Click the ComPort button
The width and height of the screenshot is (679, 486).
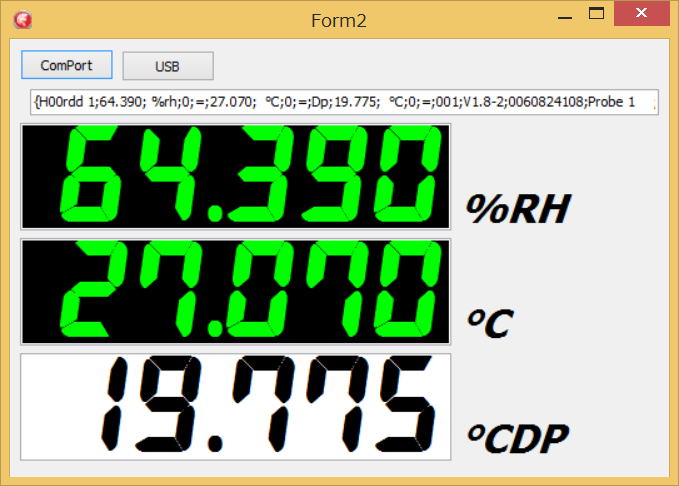(67, 65)
